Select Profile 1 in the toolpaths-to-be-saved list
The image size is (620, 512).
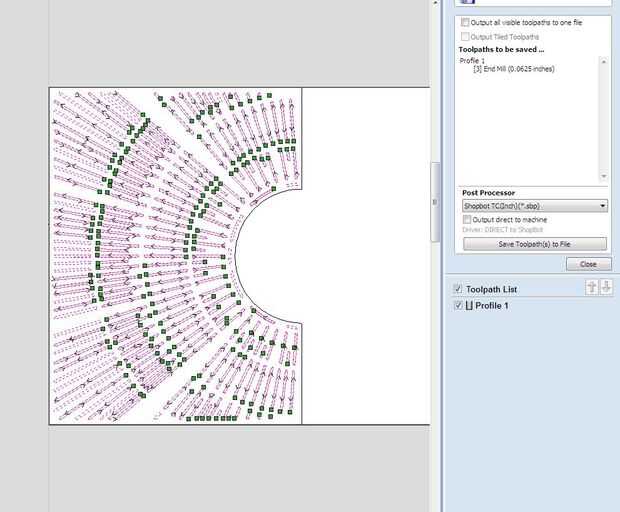point(472,61)
